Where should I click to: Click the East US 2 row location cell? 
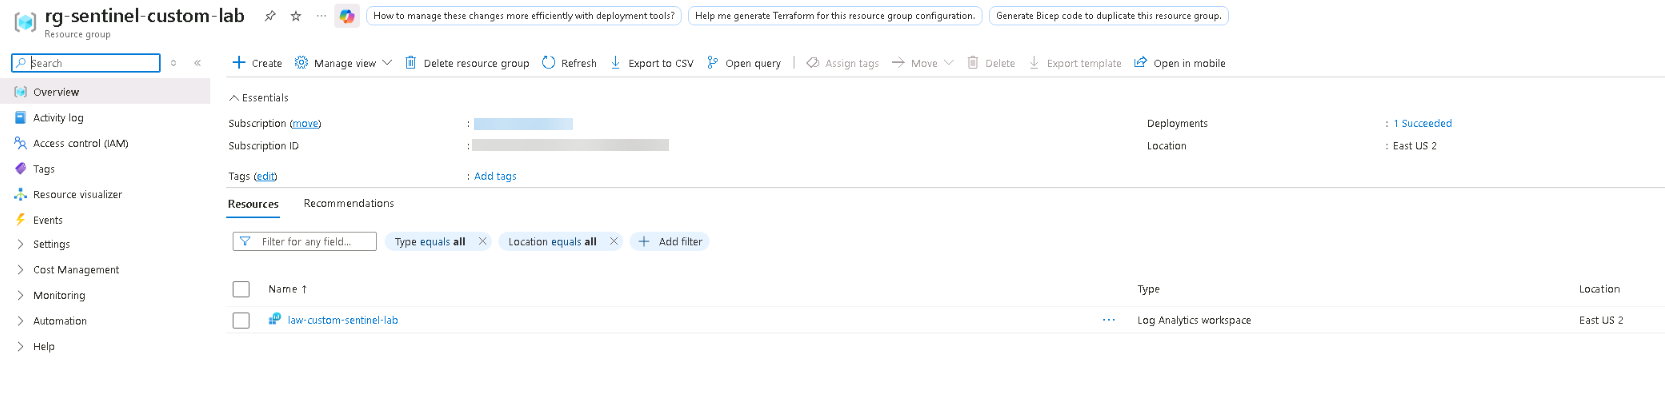(x=1601, y=321)
